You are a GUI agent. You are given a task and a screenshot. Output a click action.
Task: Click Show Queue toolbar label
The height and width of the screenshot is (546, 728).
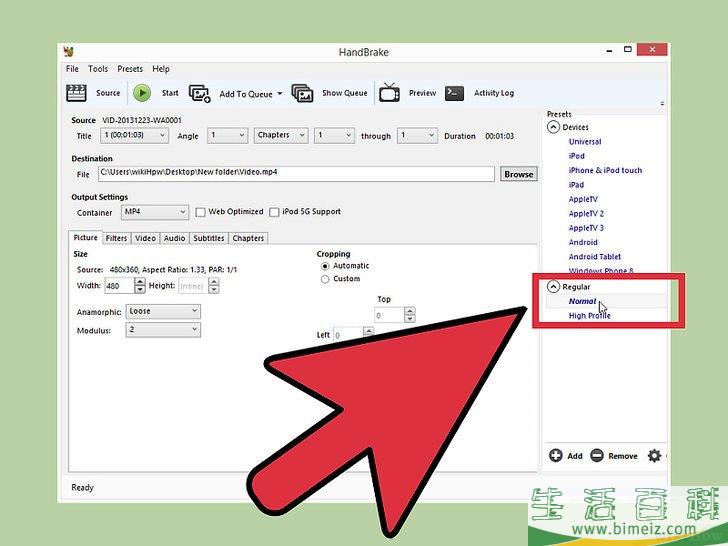pyautogui.click(x=344, y=93)
